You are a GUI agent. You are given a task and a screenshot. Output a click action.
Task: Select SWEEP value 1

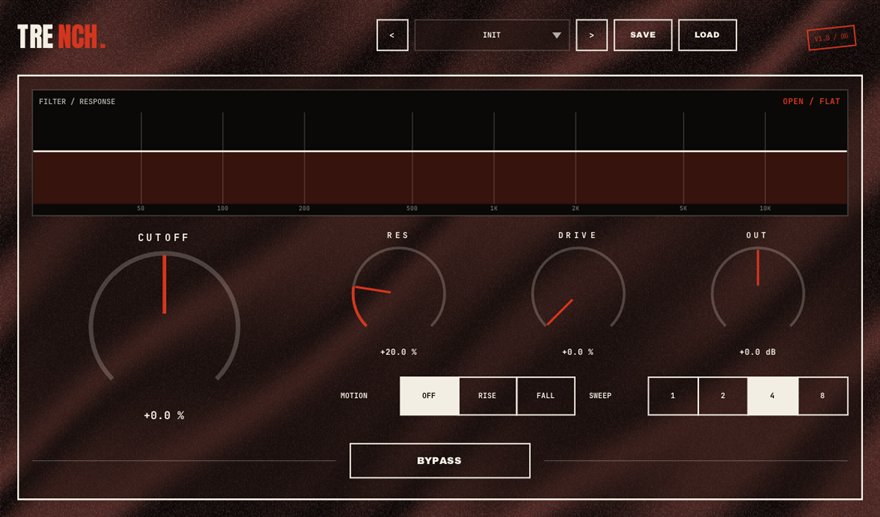(673, 396)
